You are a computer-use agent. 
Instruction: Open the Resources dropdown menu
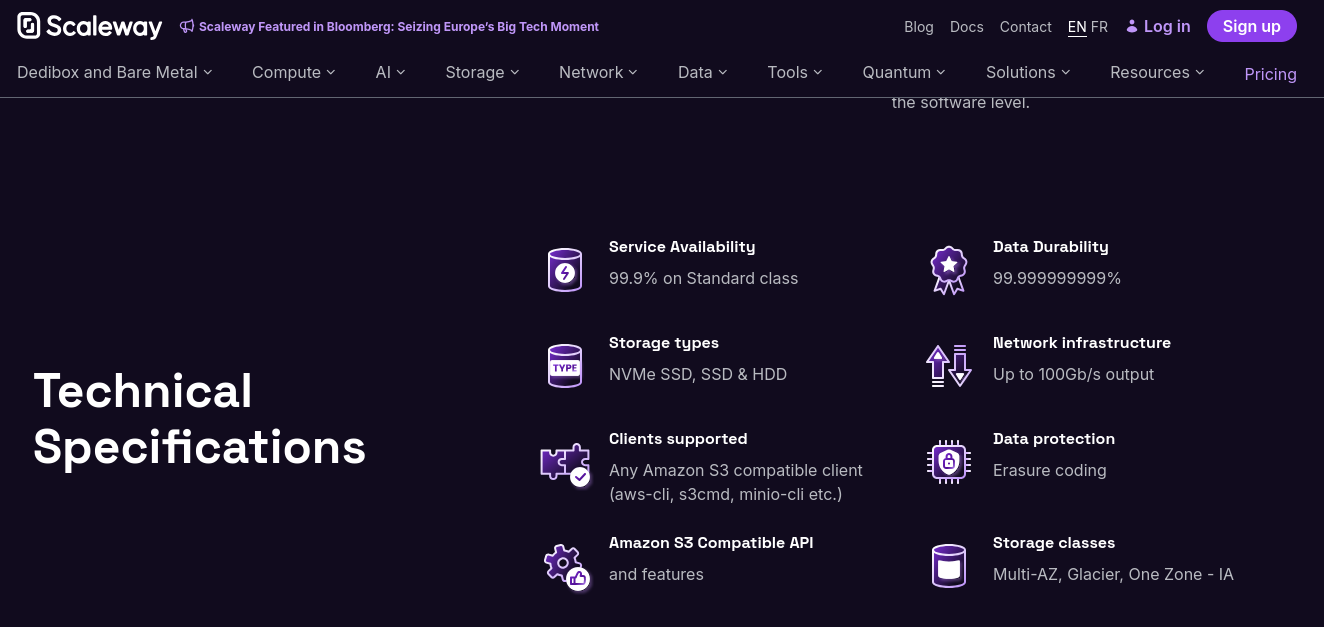click(x=1157, y=72)
